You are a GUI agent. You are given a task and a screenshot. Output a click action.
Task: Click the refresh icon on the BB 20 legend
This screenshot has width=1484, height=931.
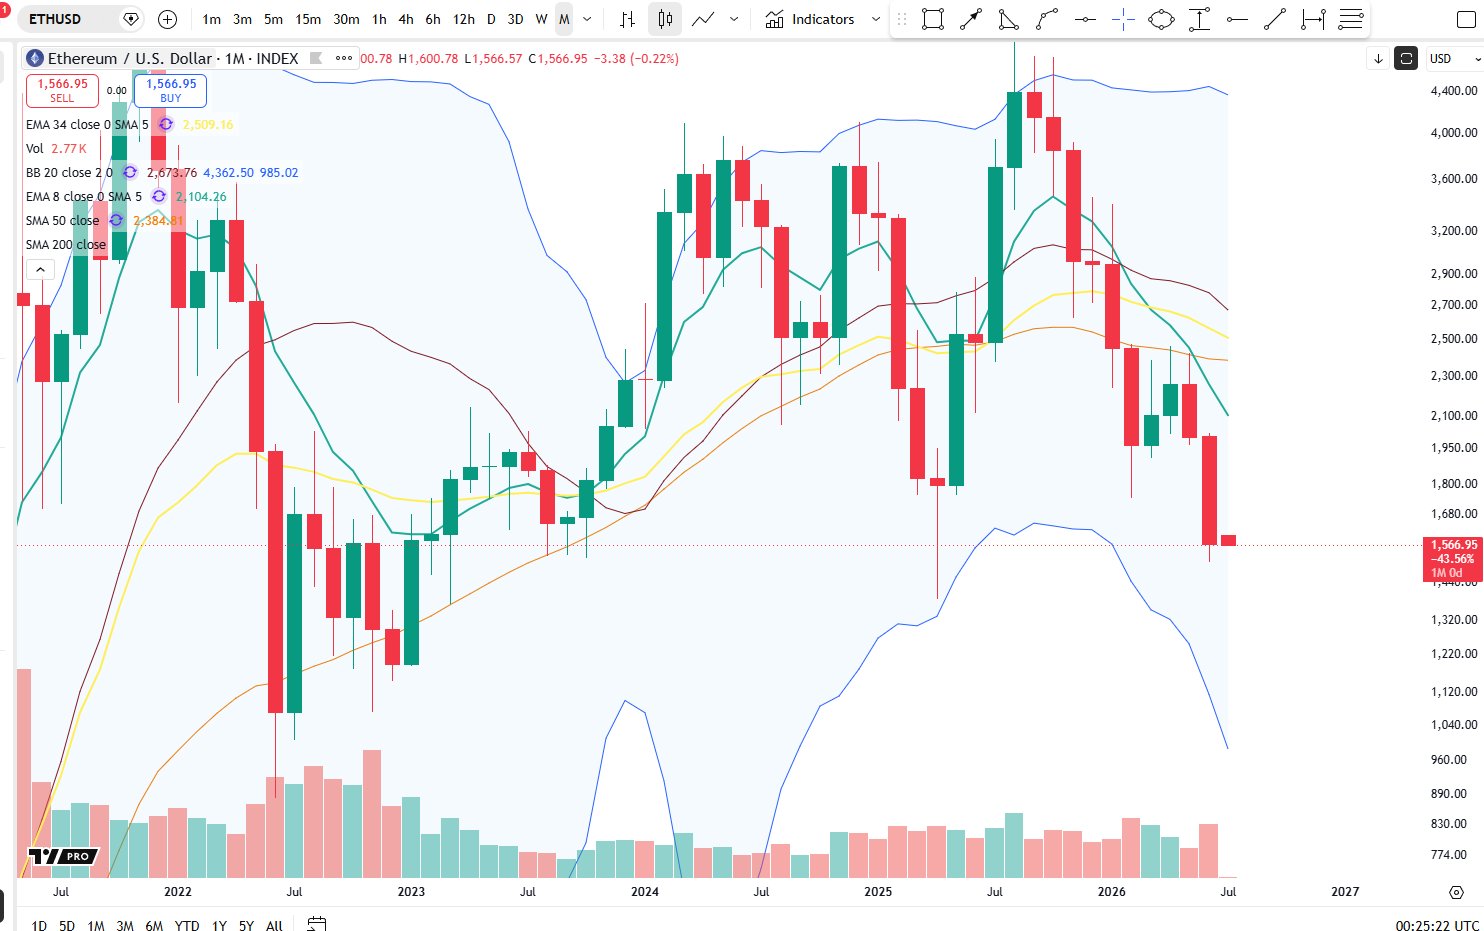click(130, 172)
